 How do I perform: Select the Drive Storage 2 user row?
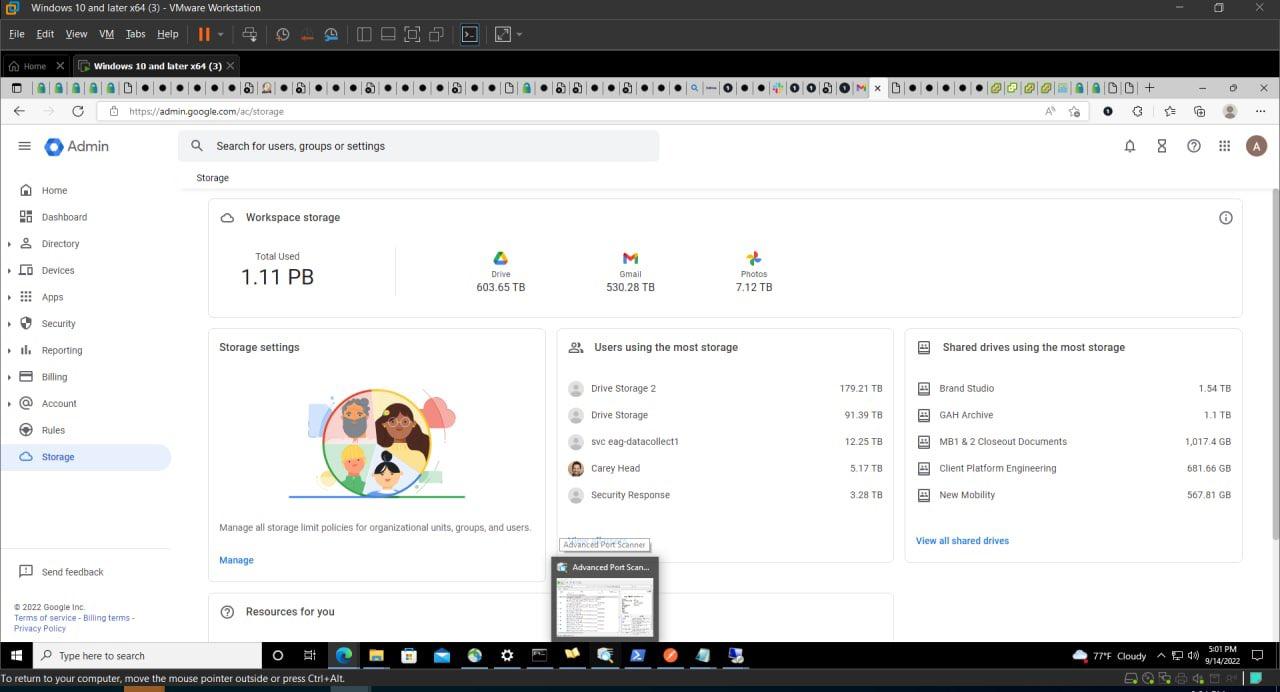click(725, 388)
